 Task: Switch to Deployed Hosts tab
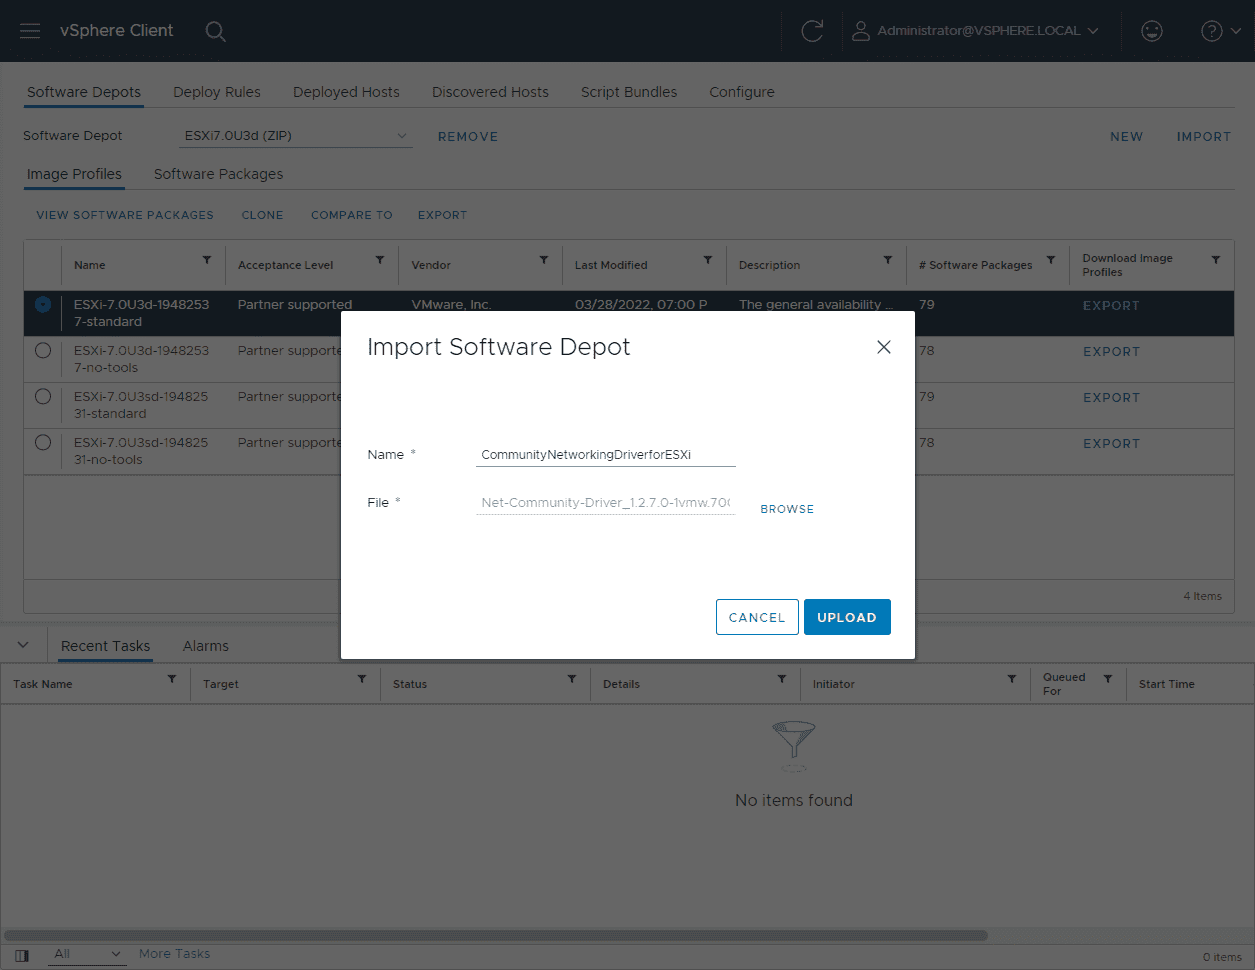(346, 92)
